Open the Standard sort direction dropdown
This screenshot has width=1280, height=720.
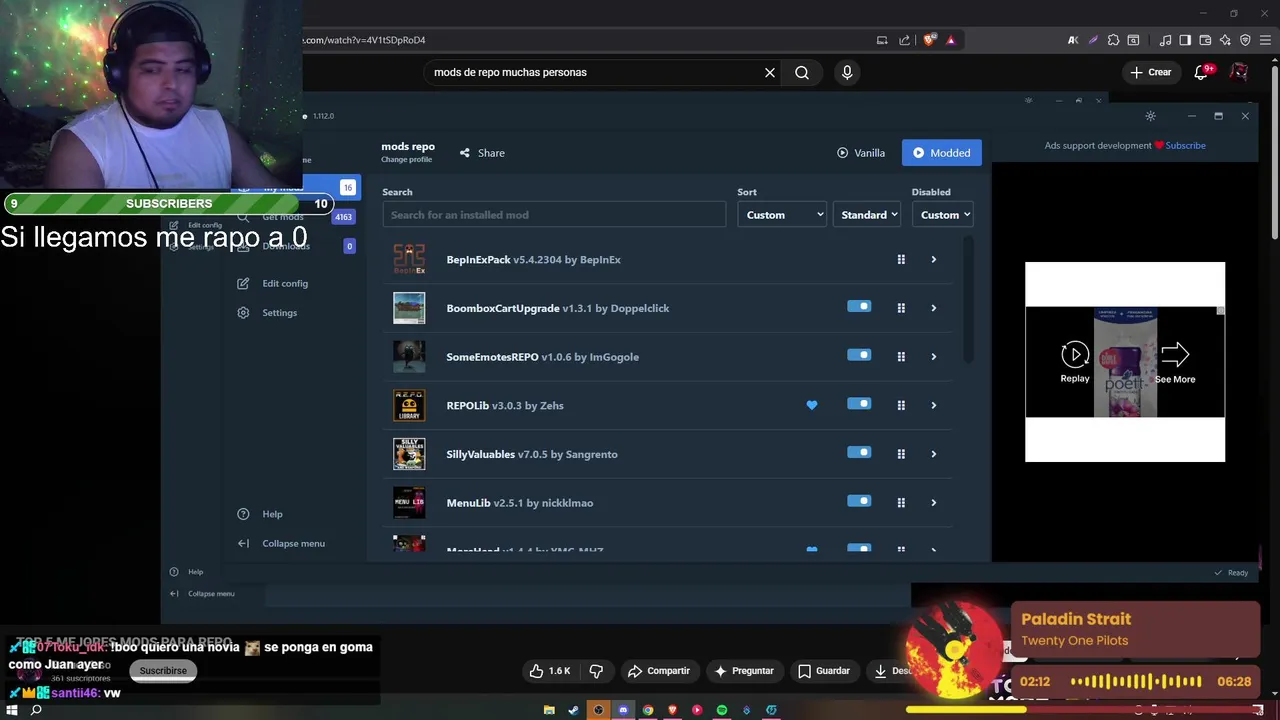point(867,215)
